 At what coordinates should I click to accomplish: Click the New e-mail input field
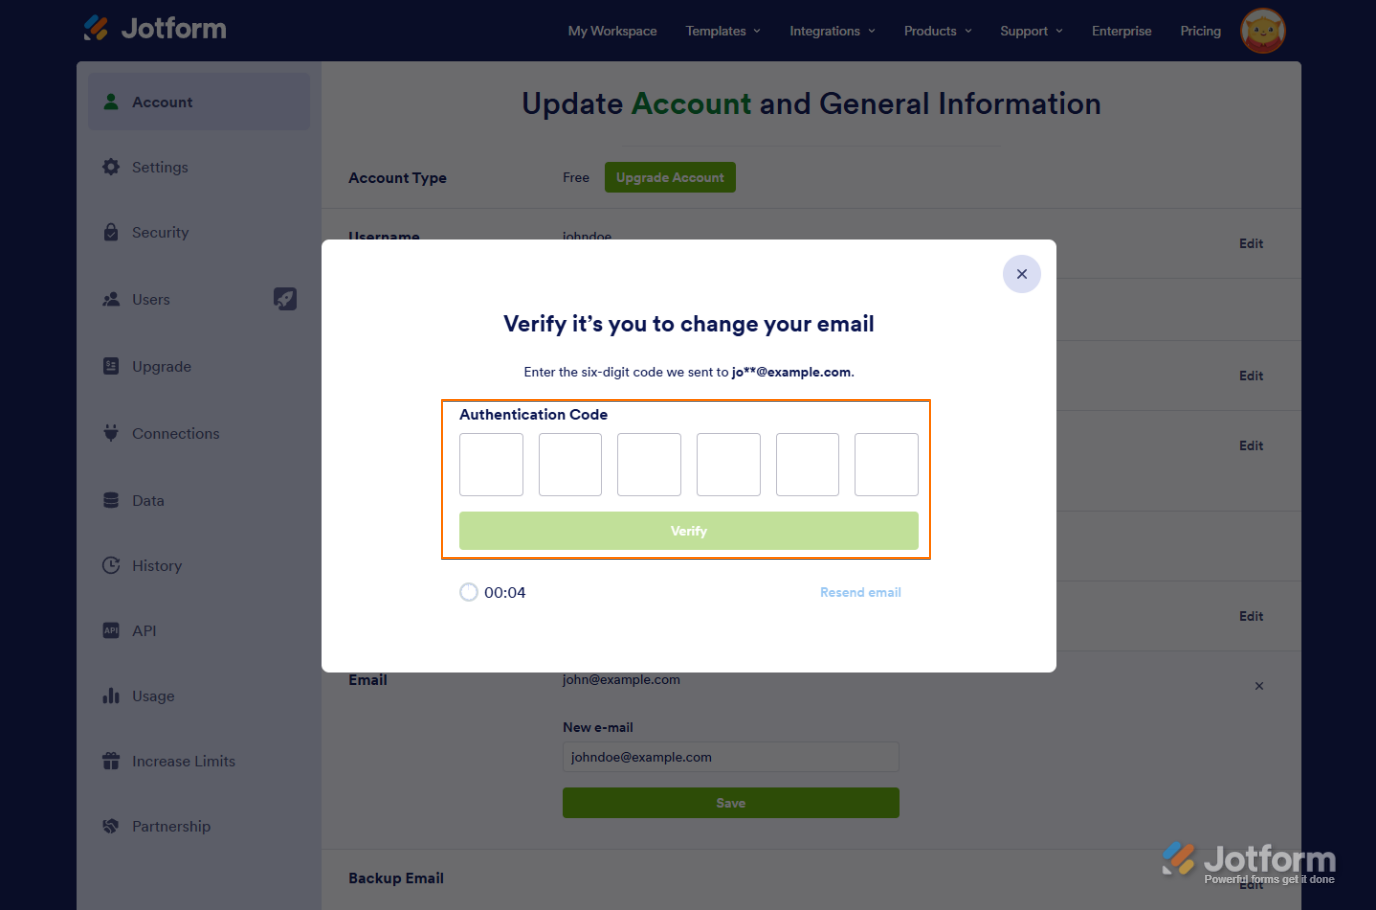pos(730,757)
